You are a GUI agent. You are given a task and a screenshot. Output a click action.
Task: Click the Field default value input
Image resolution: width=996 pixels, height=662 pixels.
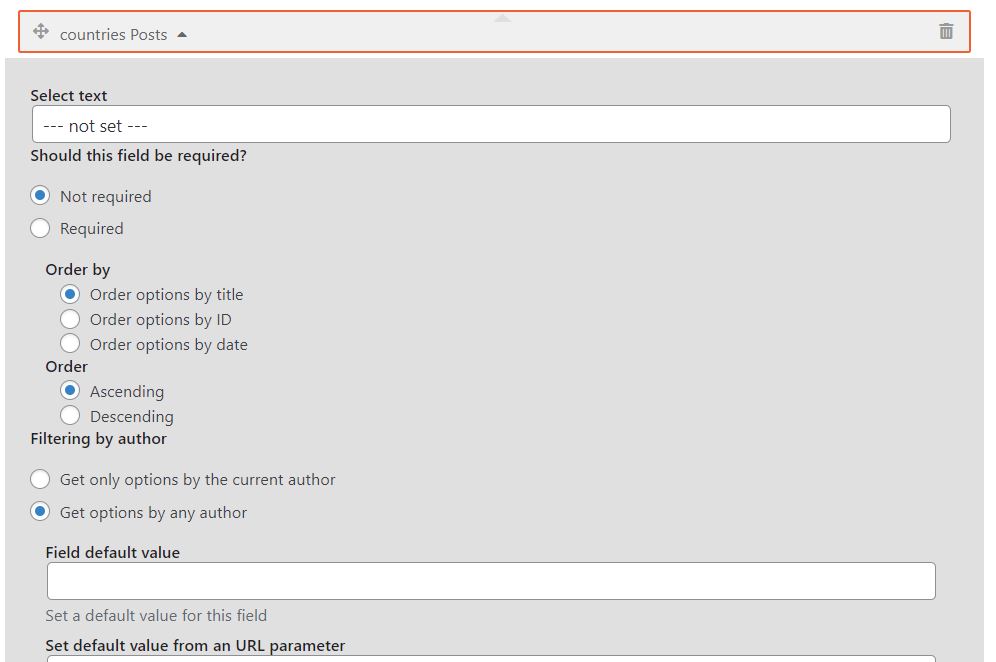pyautogui.click(x=491, y=581)
